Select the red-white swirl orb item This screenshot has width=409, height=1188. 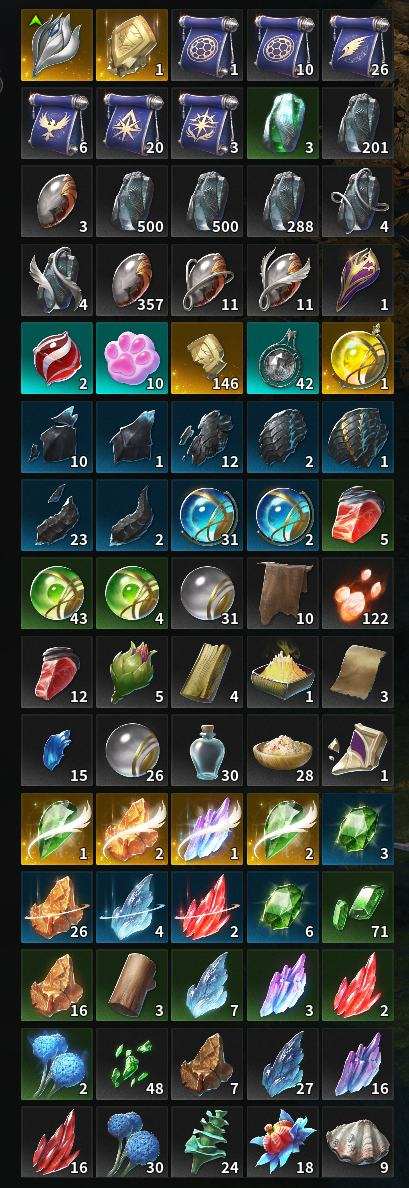tap(57, 358)
